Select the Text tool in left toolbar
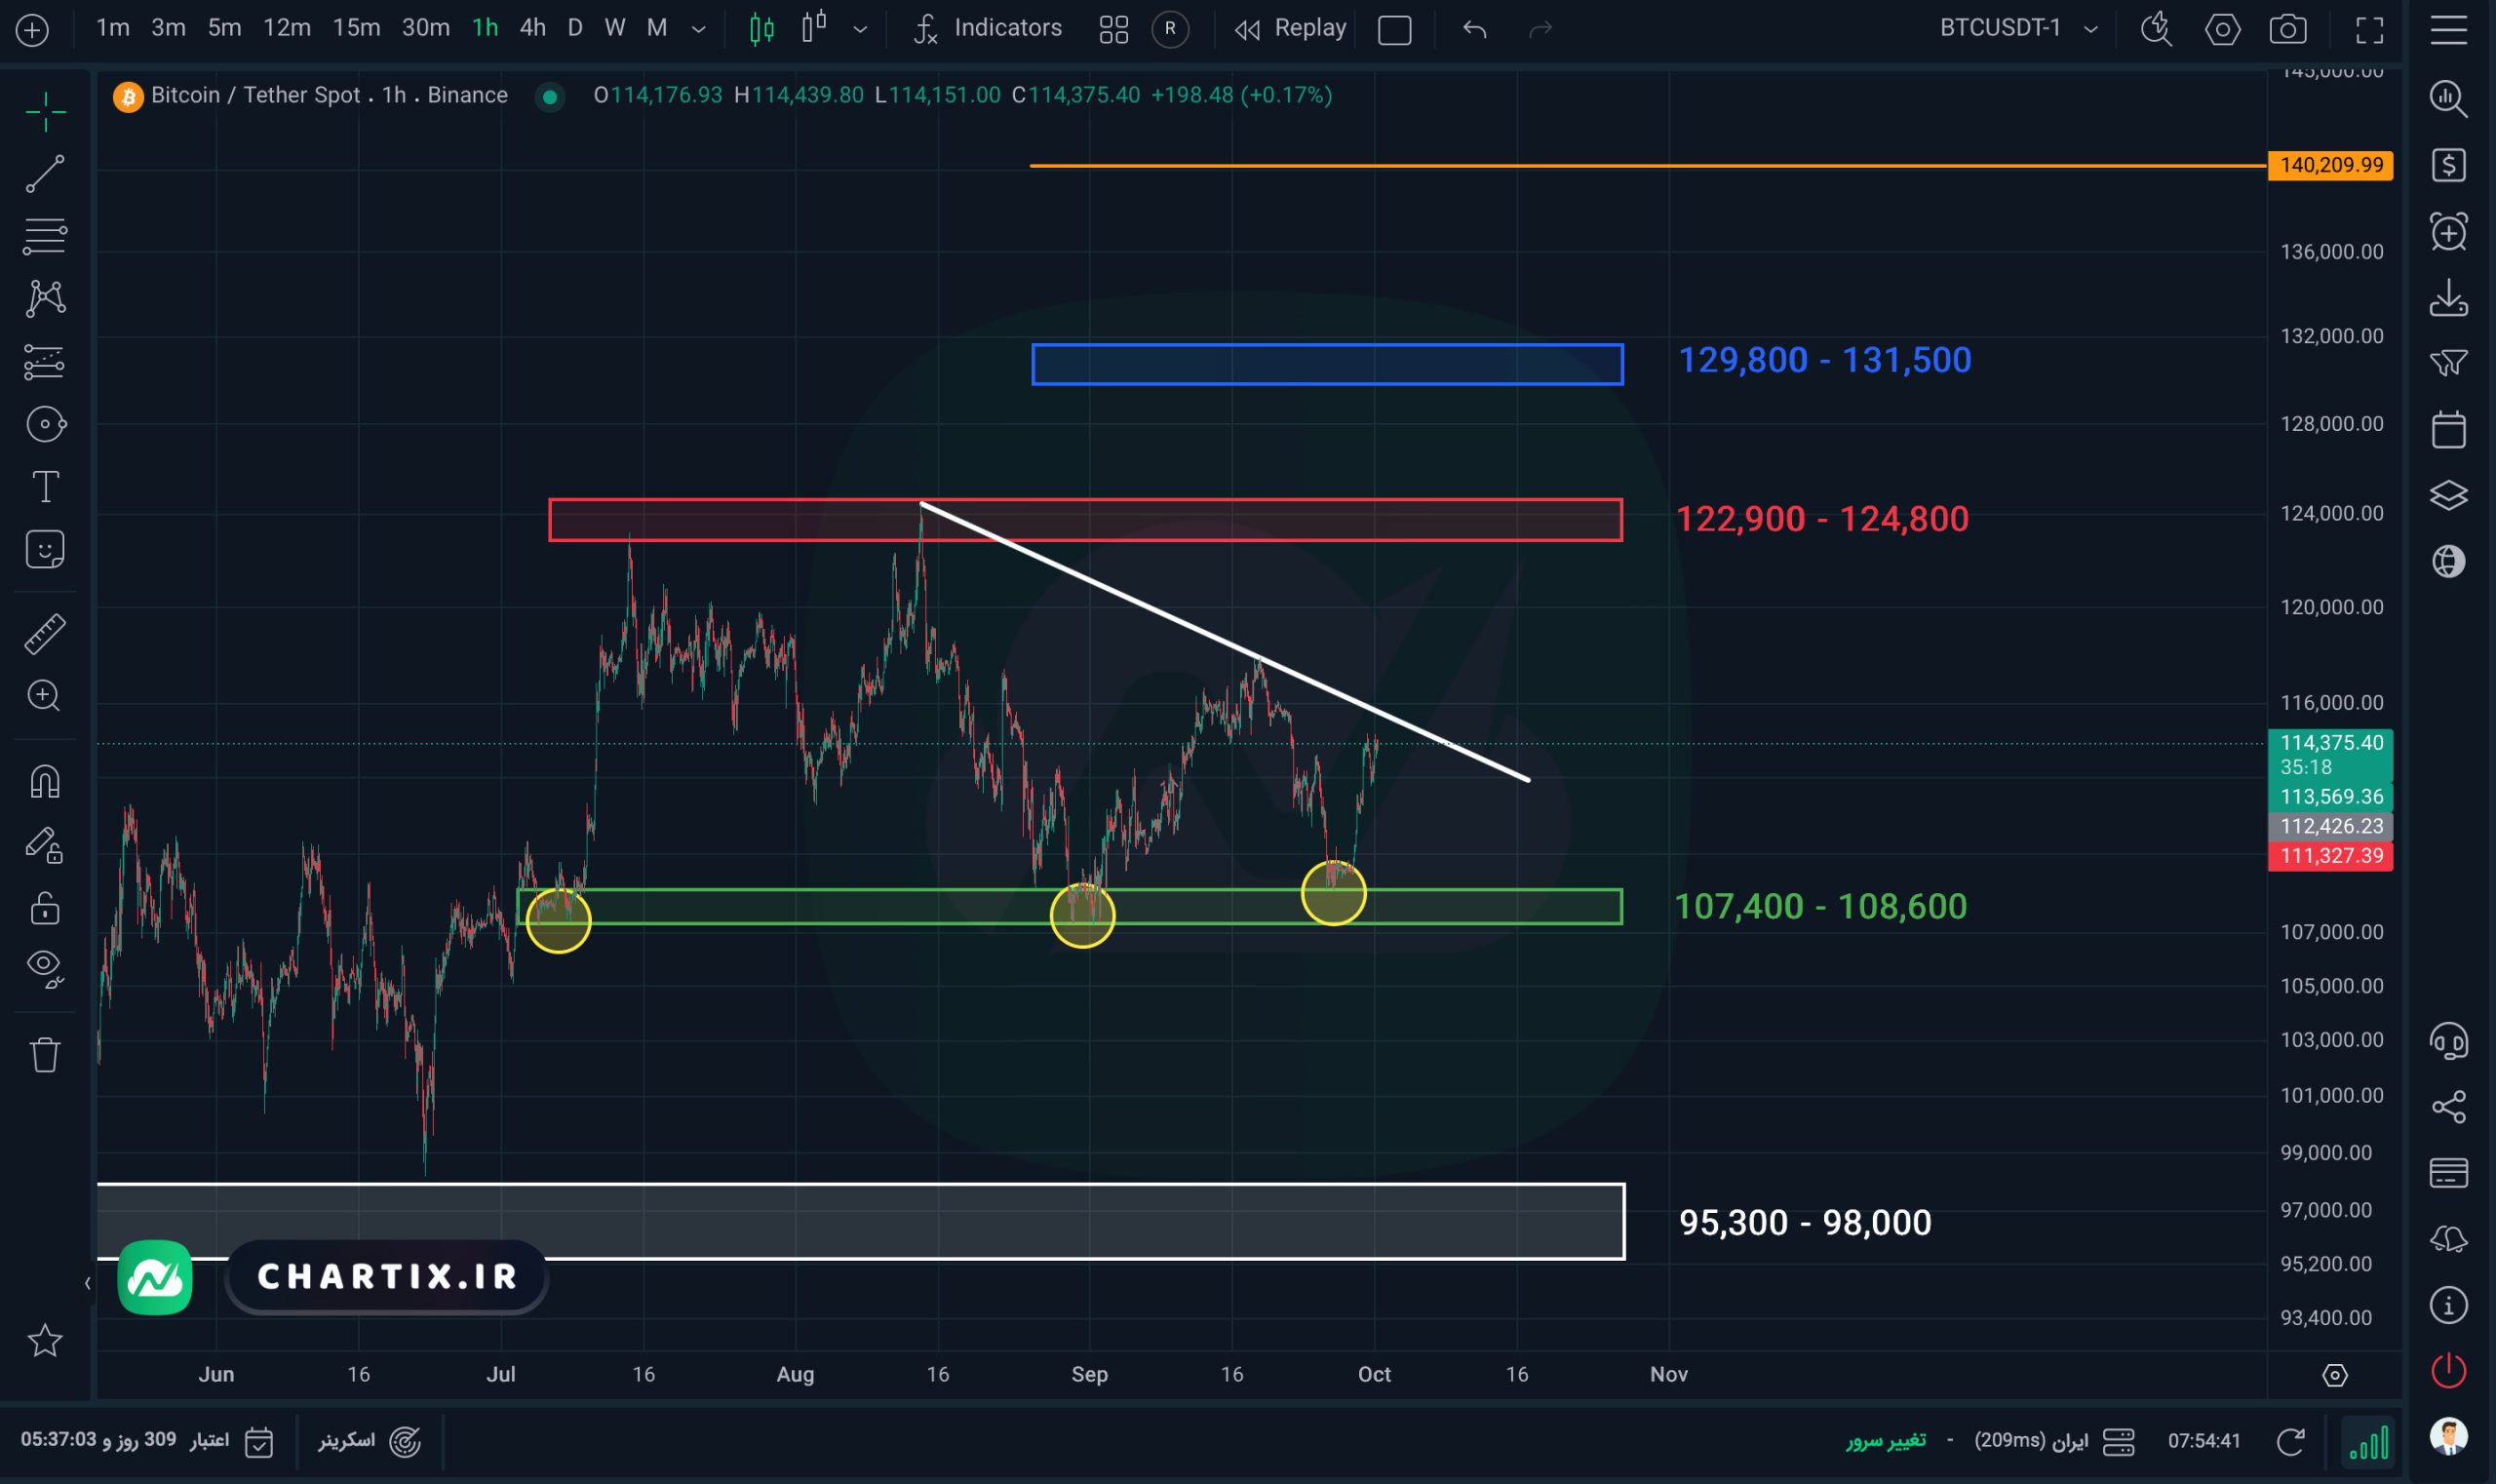2496x1484 pixels. [x=45, y=487]
